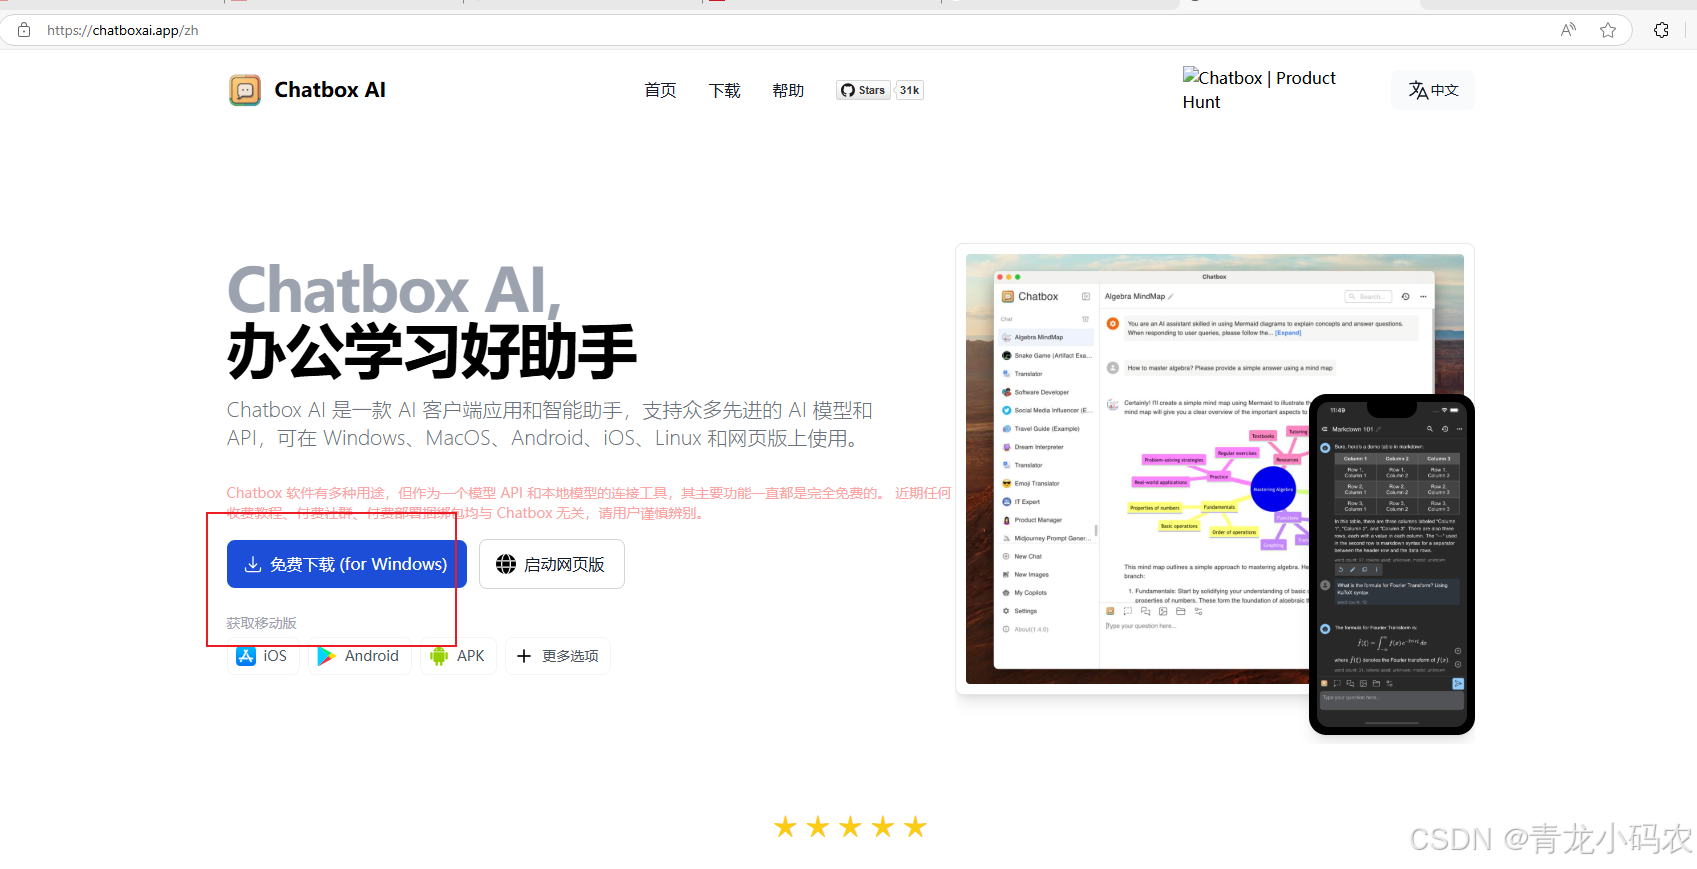The image size is (1697, 869).
Task: Click the 启动网页版 button
Action: click(552, 564)
